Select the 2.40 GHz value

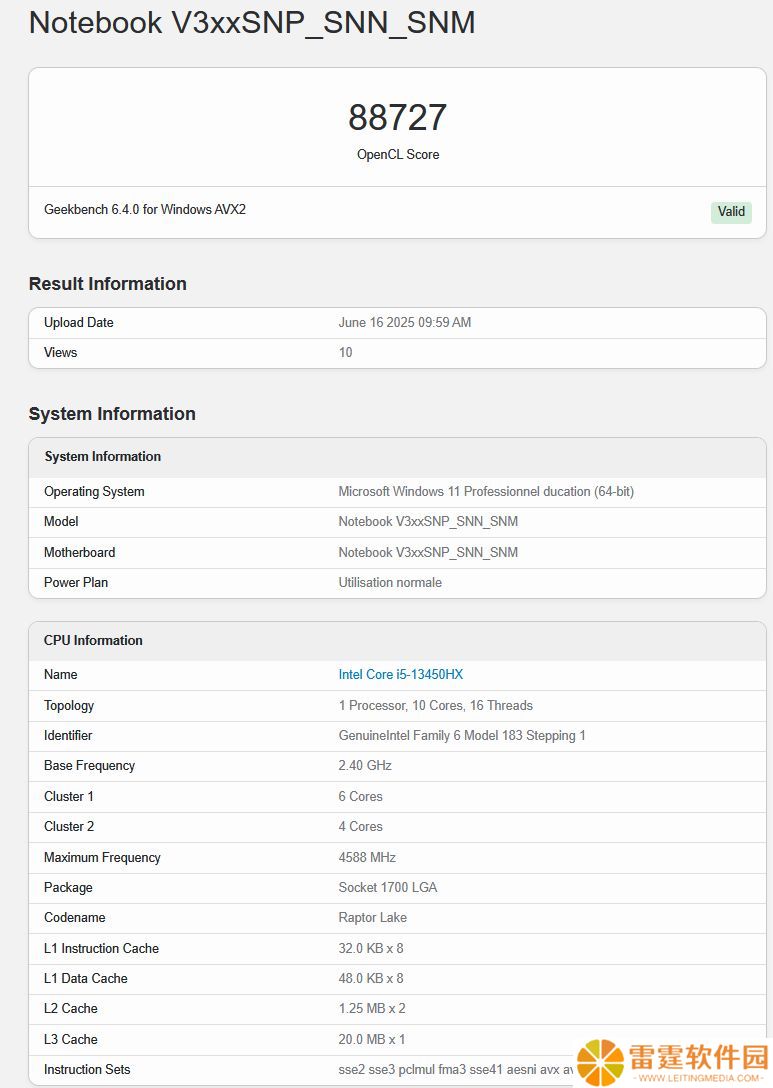click(365, 766)
